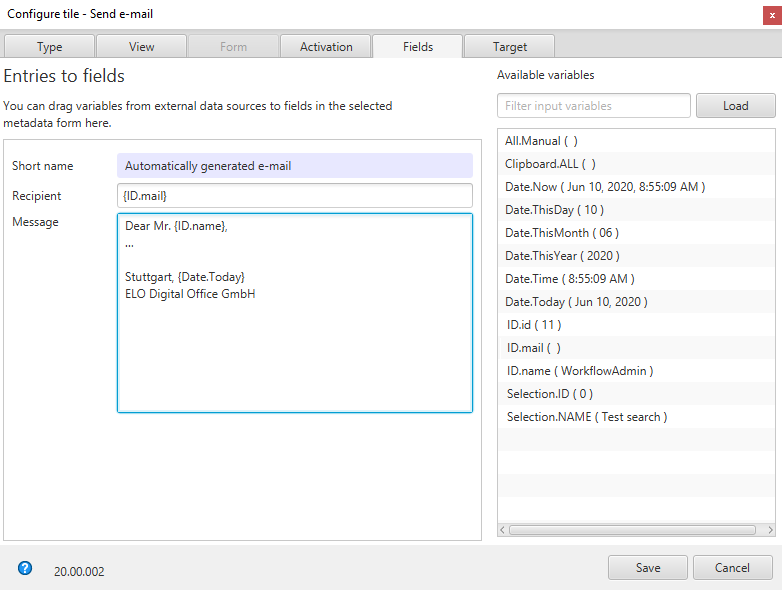Cancel the tile configuration
Viewport: 782px width, 590px height.
(732, 568)
